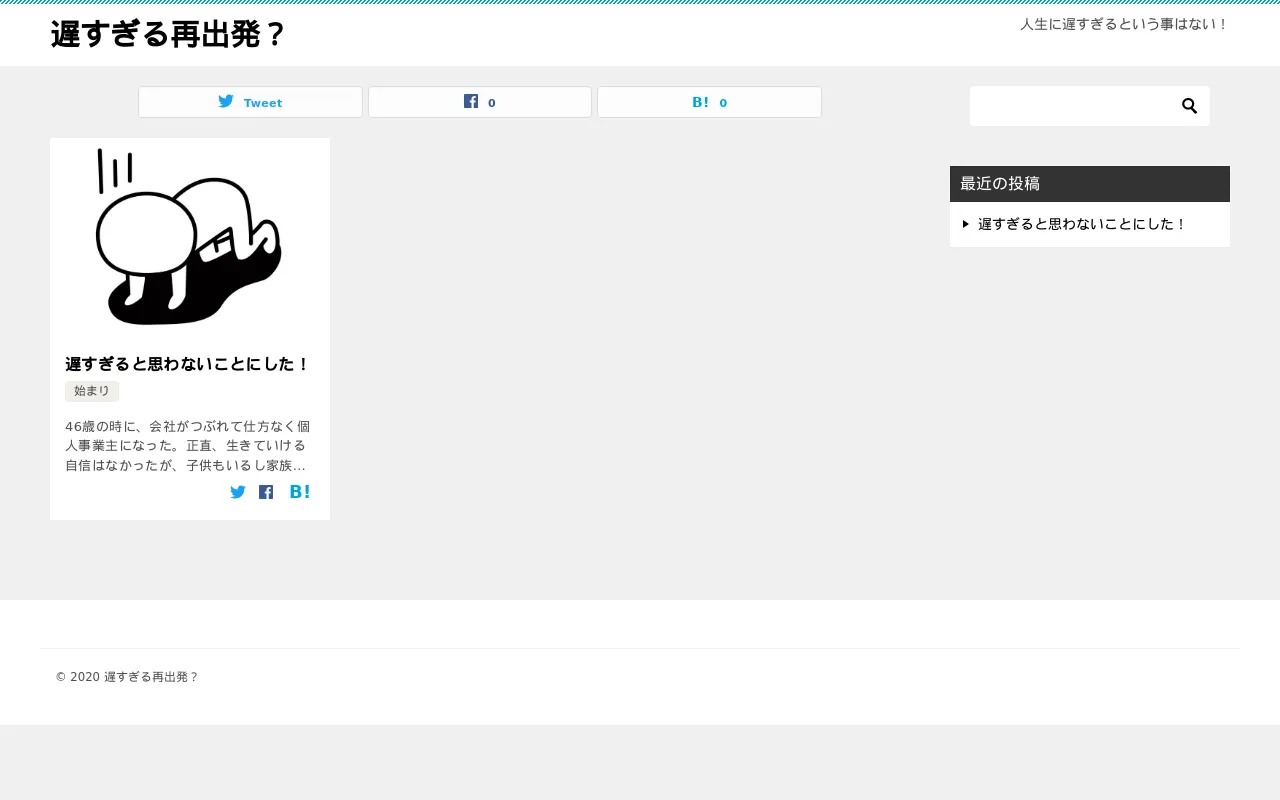The height and width of the screenshot is (800, 1280).
Task: Click the post card Twitter icon
Action: point(238,492)
